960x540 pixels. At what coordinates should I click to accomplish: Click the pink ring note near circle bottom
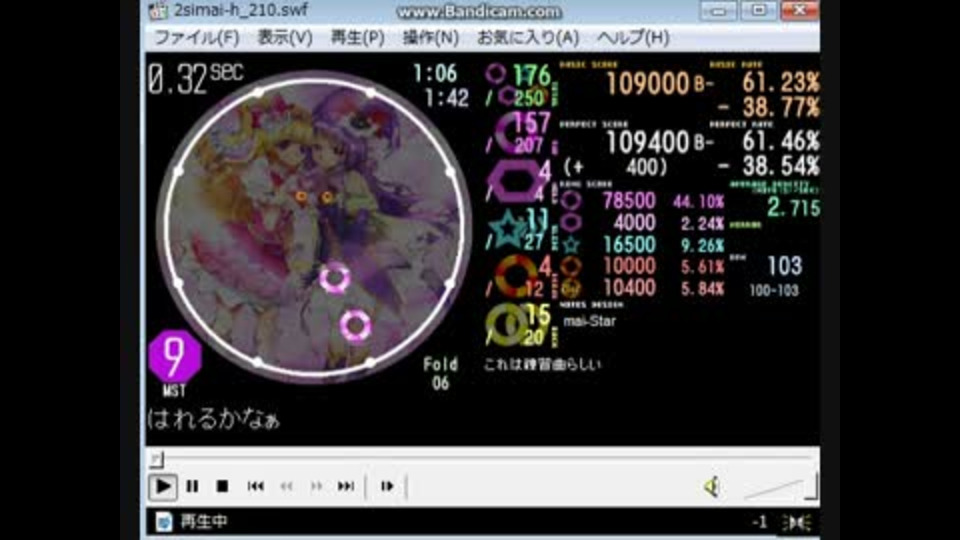coord(355,325)
